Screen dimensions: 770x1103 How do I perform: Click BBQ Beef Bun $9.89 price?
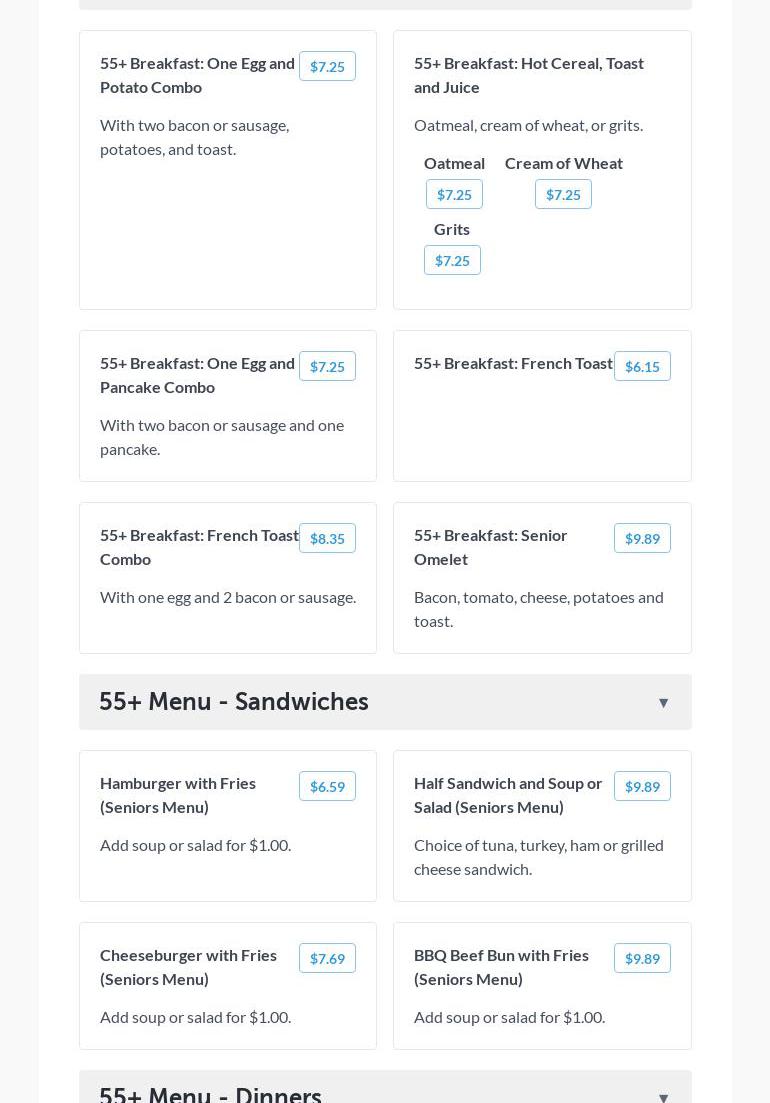coord(642,959)
